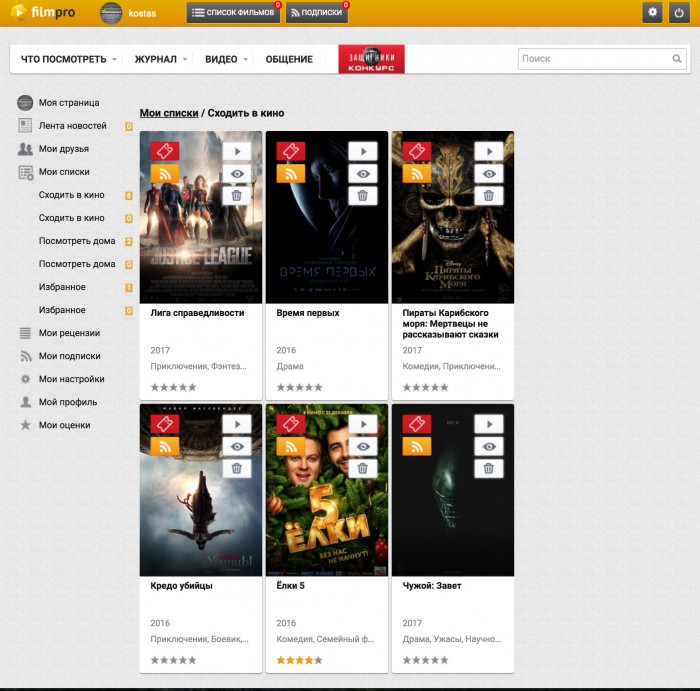This screenshot has width=700, height=691.
Task: Play trailer of Пираты Карибского моря
Action: coord(489,151)
